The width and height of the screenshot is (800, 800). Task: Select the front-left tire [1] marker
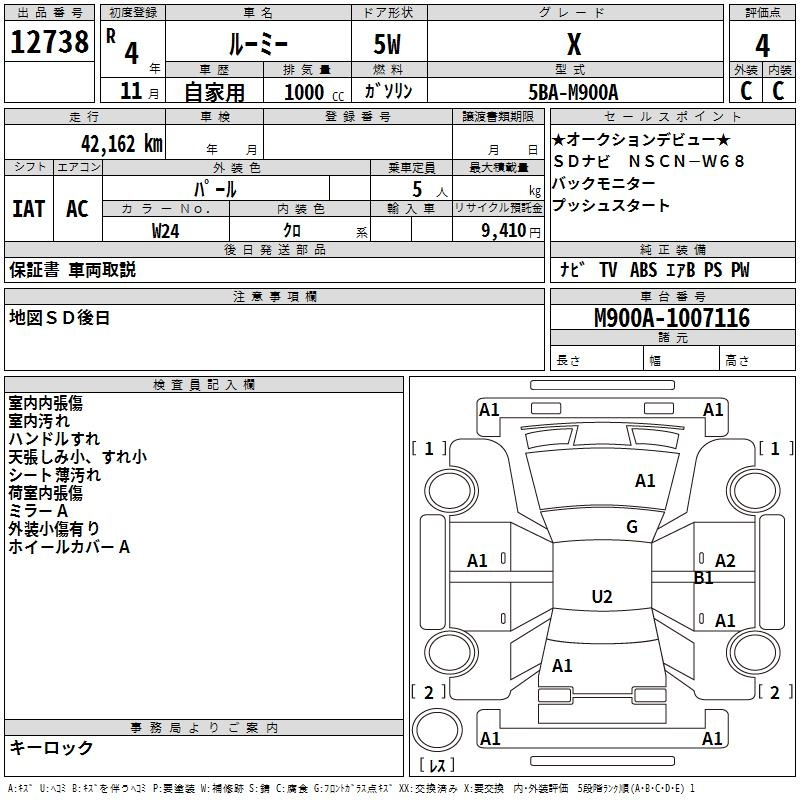pyautogui.click(x=430, y=449)
